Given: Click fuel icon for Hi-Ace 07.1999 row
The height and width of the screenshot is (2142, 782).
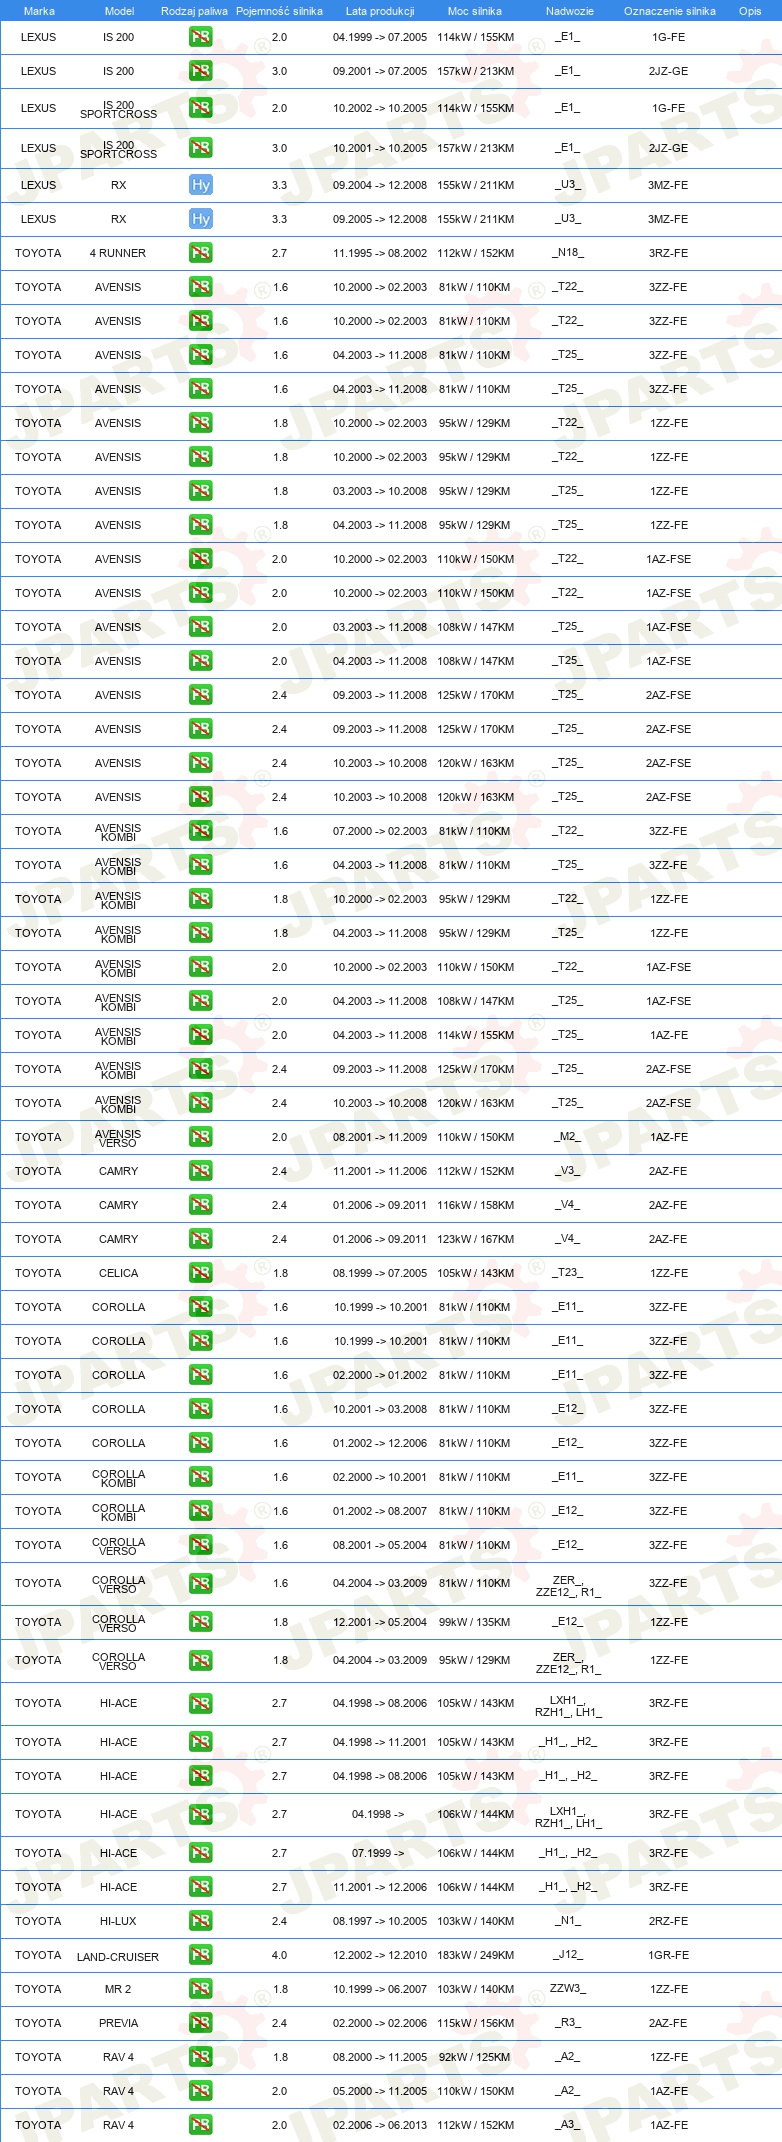Looking at the screenshot, I should pos(201,1853).
